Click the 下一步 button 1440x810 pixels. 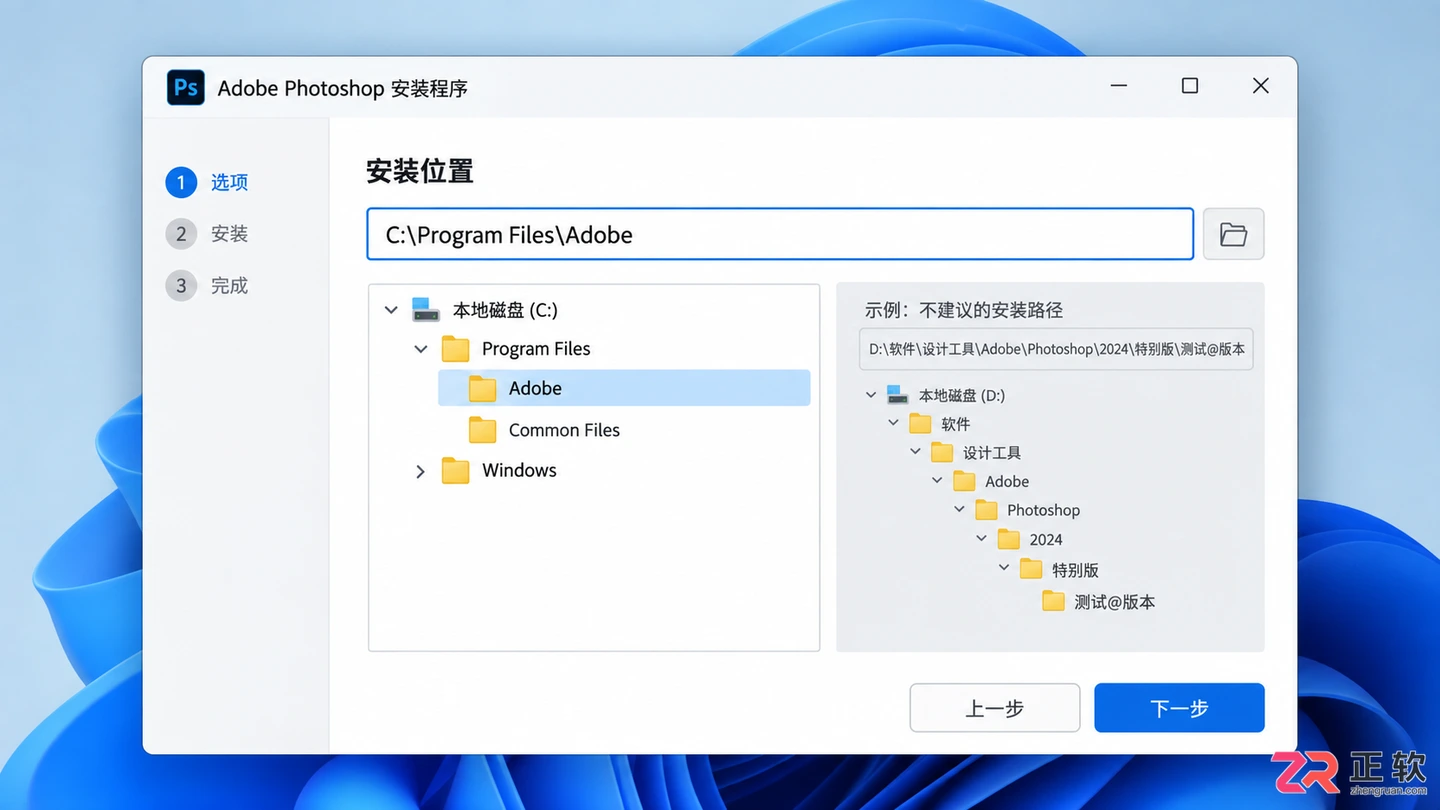(1179, 708)
